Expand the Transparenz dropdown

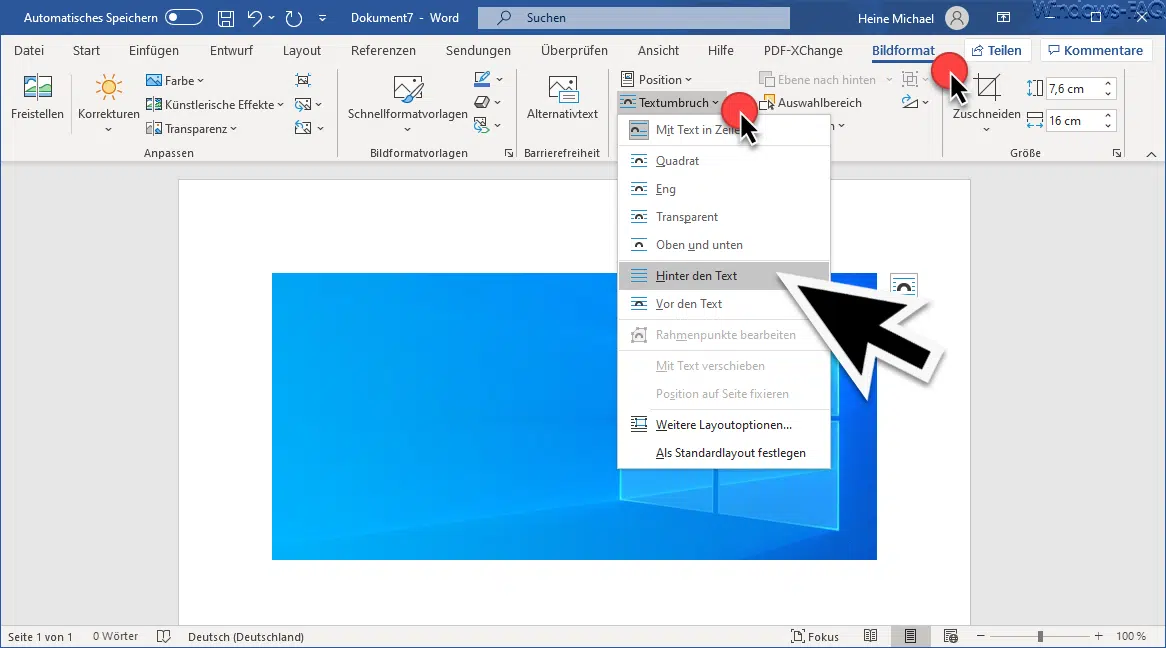(191, 129)
